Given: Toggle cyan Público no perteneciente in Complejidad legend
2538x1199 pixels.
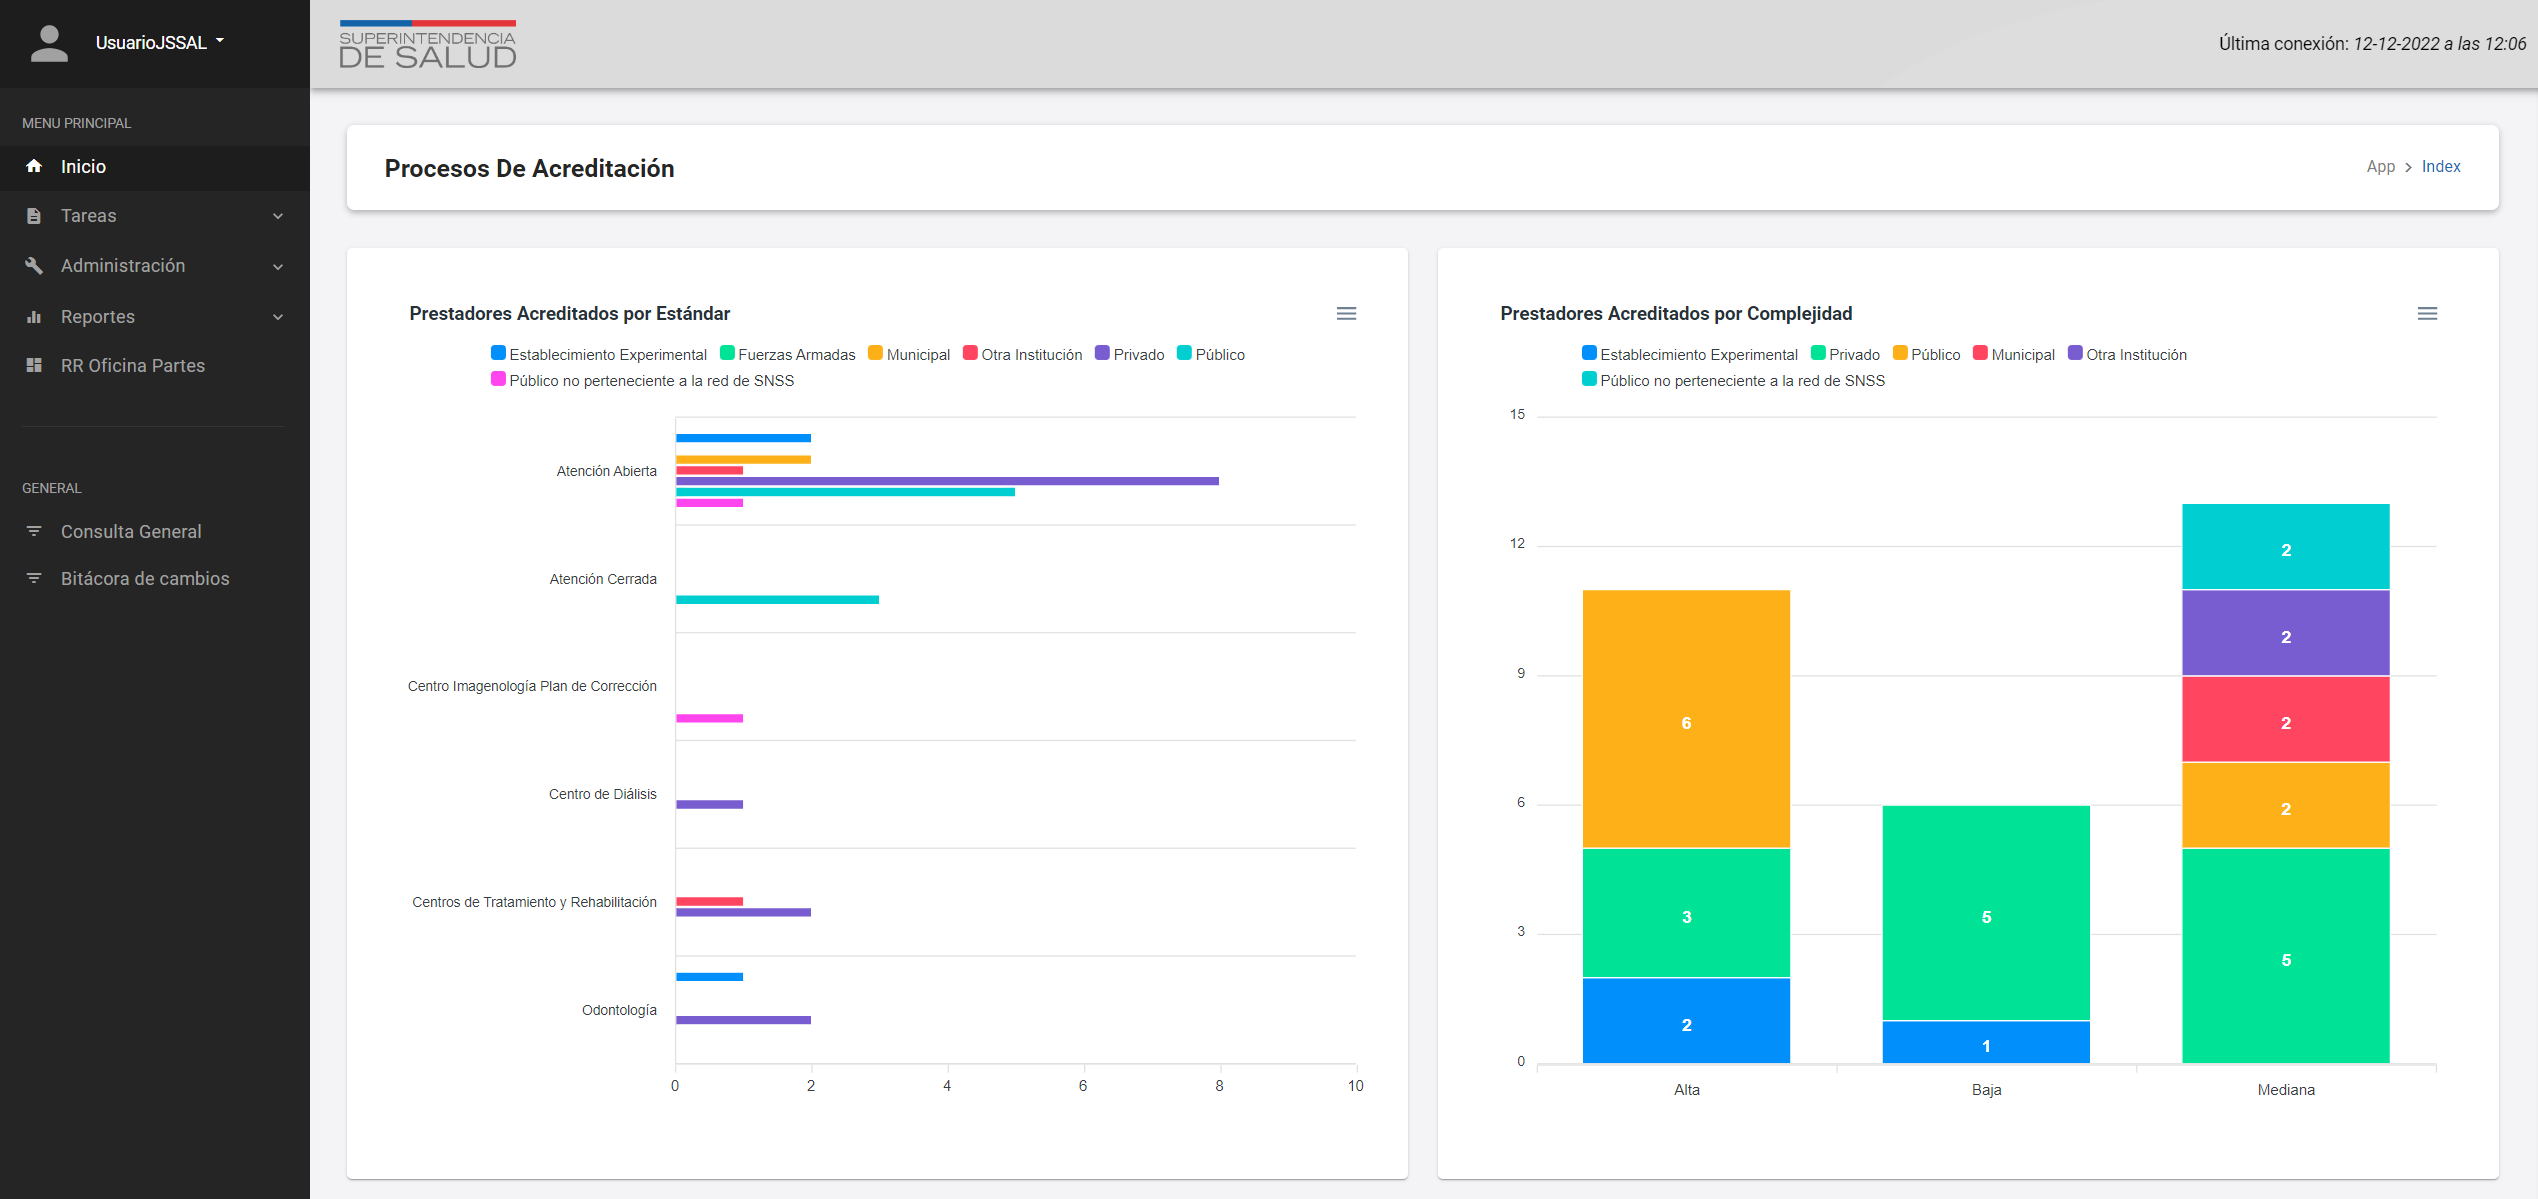Looking at the screenshot, I should point(1733,380).
